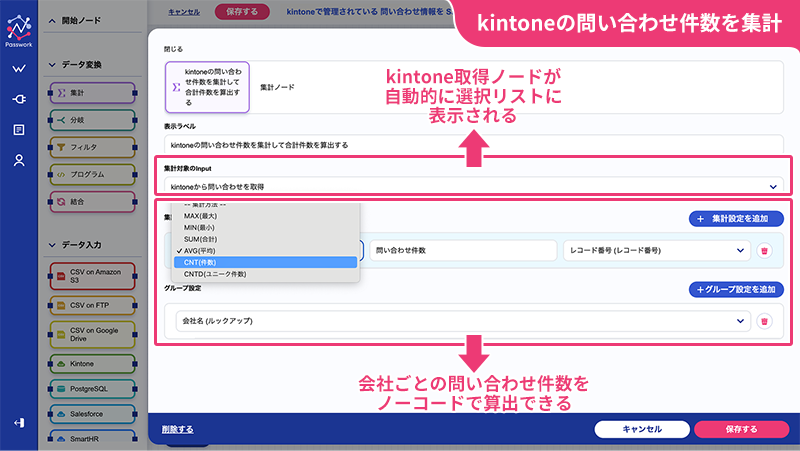Click +グループ設定を追加 button
The width and height of the screenshot is (800, 451).
[x=736, y=289]
